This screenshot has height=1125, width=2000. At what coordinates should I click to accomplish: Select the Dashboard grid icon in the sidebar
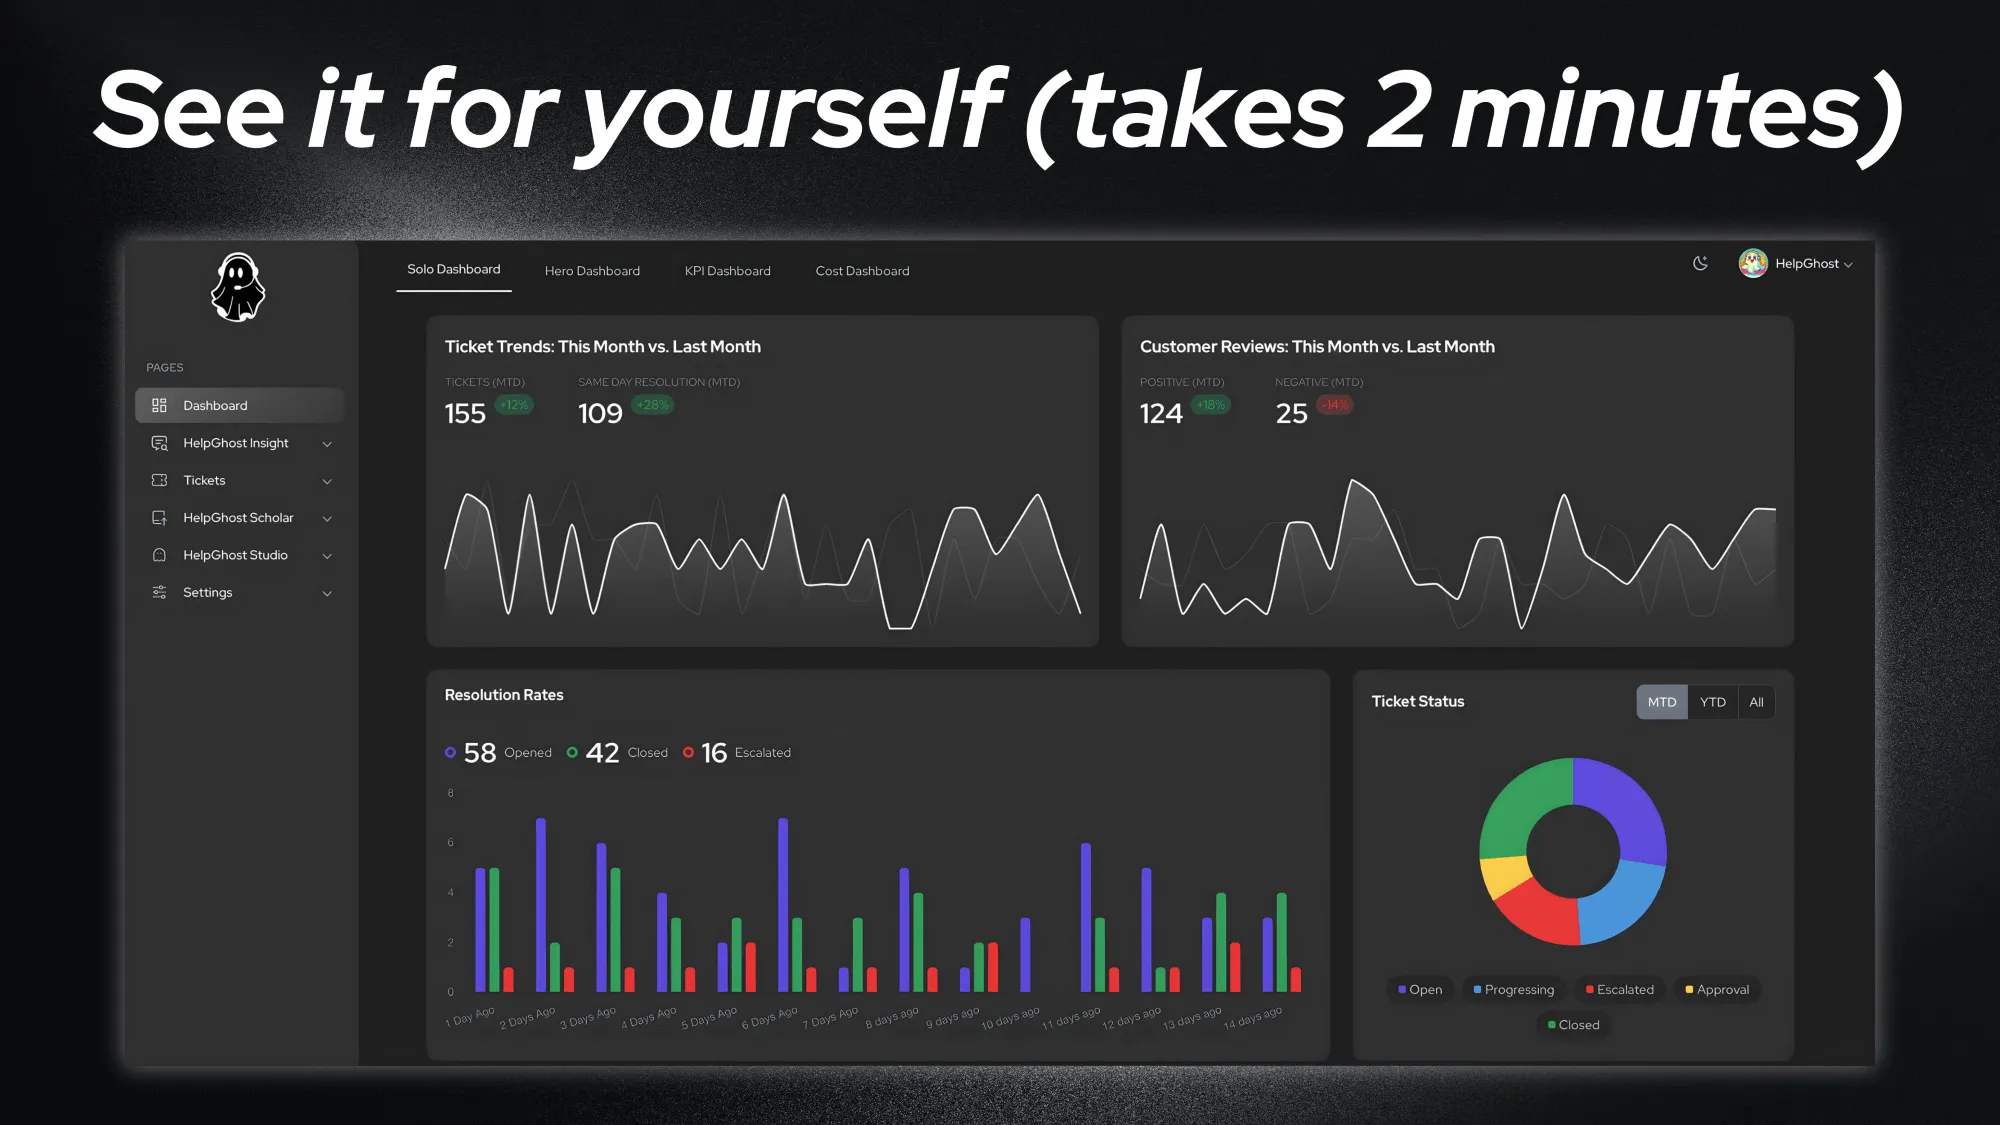159,405
